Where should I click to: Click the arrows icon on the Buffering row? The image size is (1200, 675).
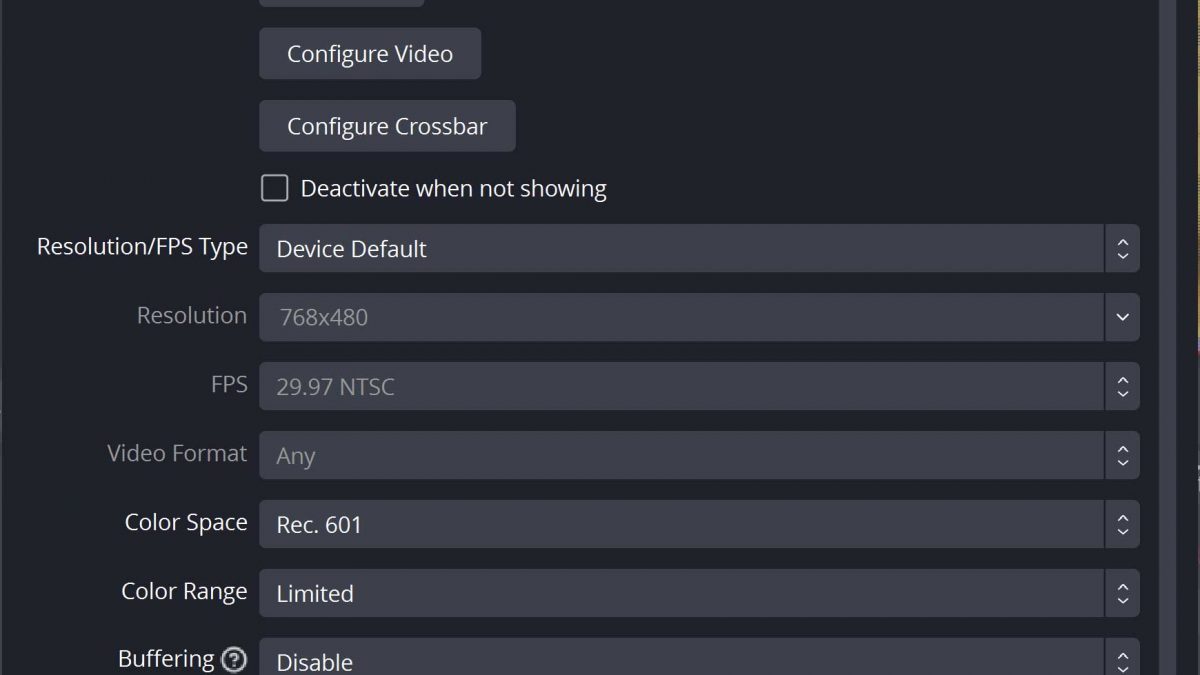click(1122, 660)
